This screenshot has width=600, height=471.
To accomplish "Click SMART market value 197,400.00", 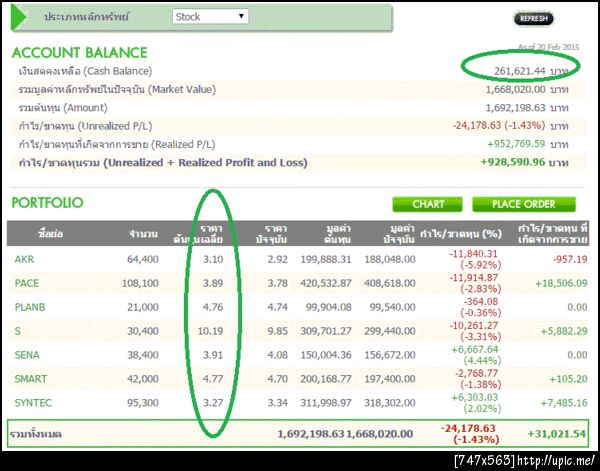I will (390, 379).
